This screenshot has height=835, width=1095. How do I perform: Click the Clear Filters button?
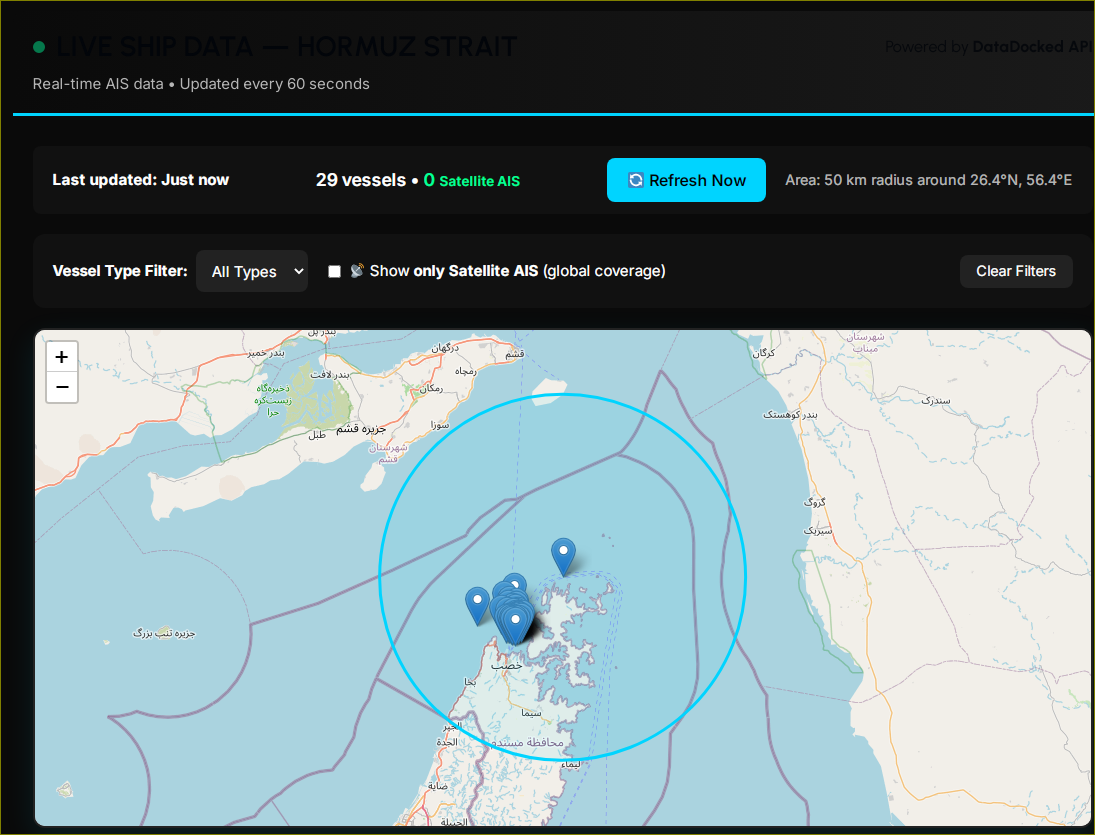tap(1016, 271)
